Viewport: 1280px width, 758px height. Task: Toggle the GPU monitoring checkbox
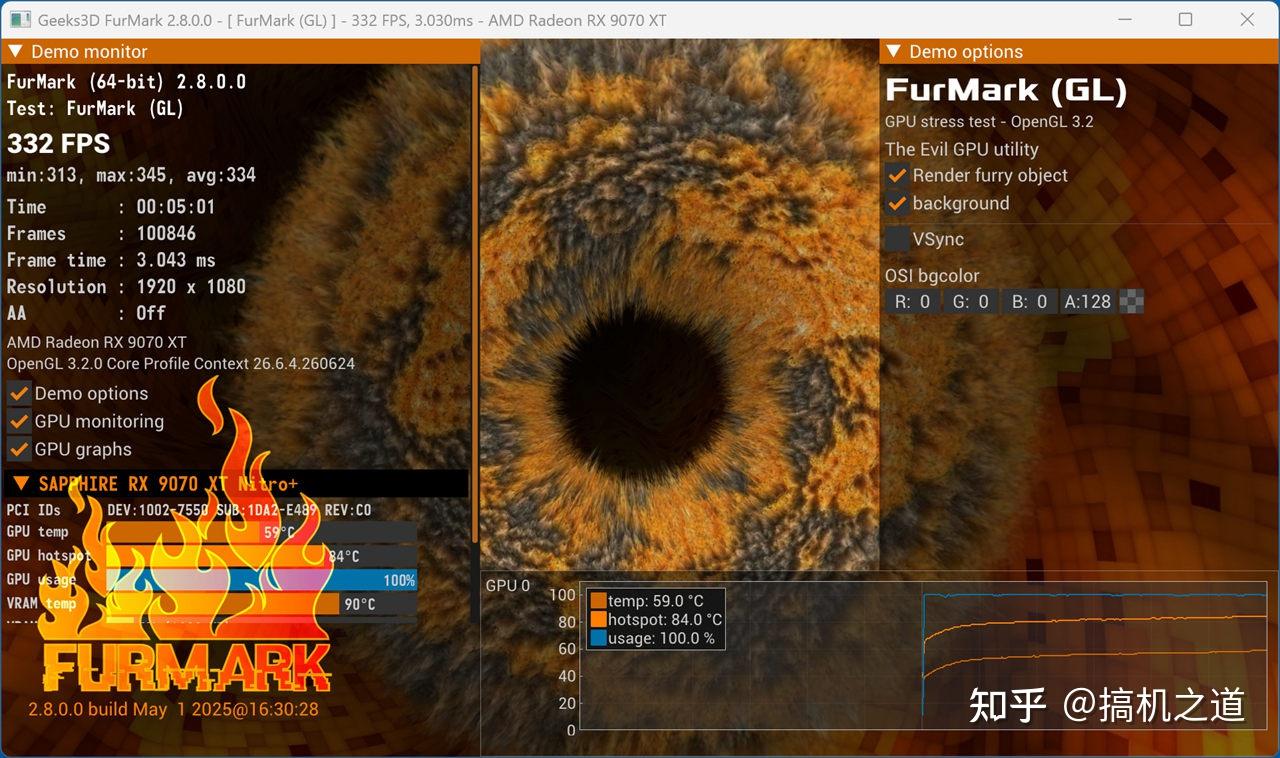[19, 422]
